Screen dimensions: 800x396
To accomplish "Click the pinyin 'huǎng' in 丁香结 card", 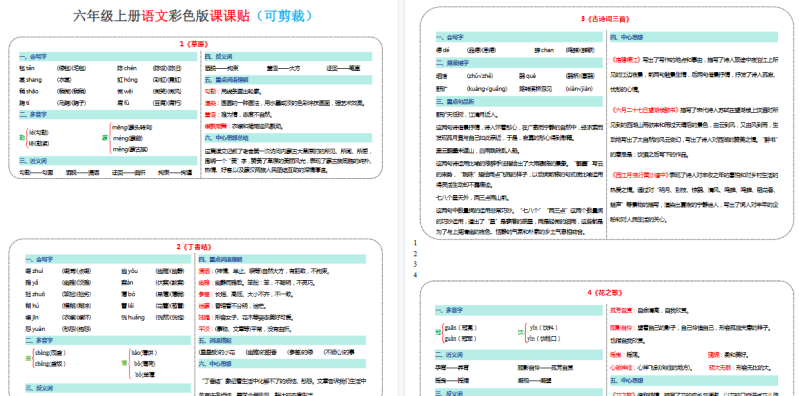I will tap(135, 317).
